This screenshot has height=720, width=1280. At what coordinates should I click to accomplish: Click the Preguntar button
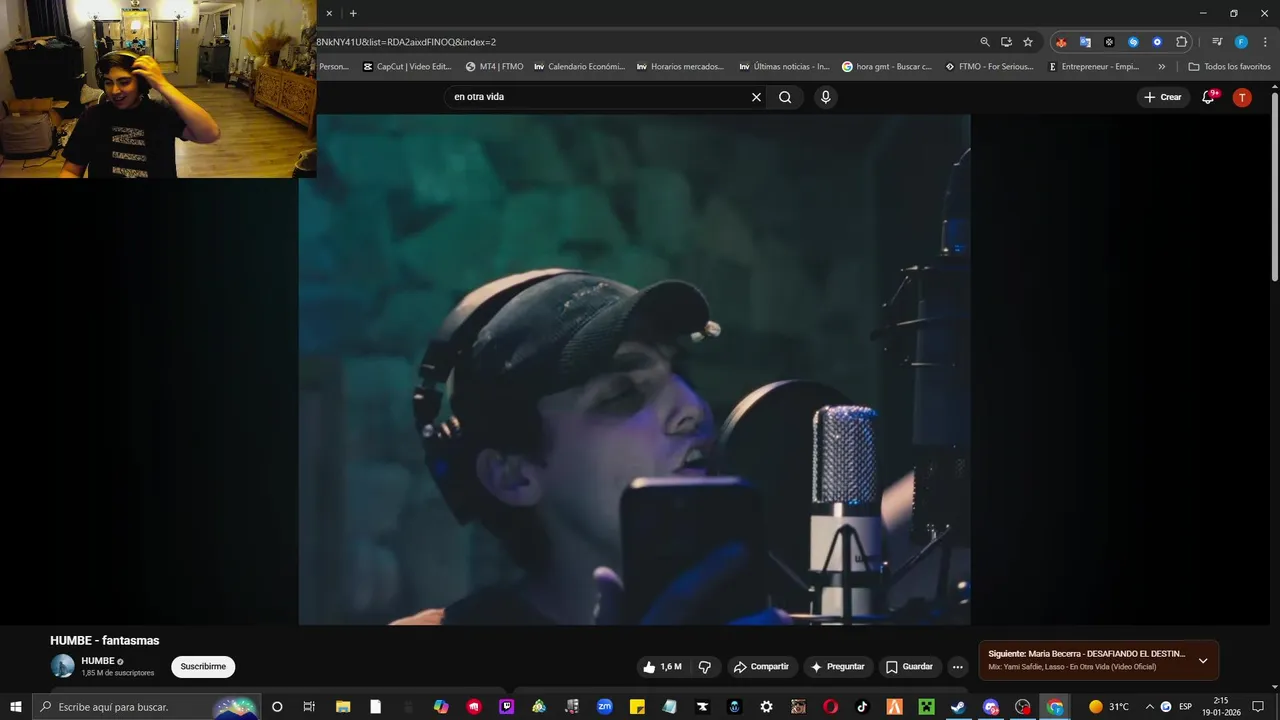pos(838,667)
